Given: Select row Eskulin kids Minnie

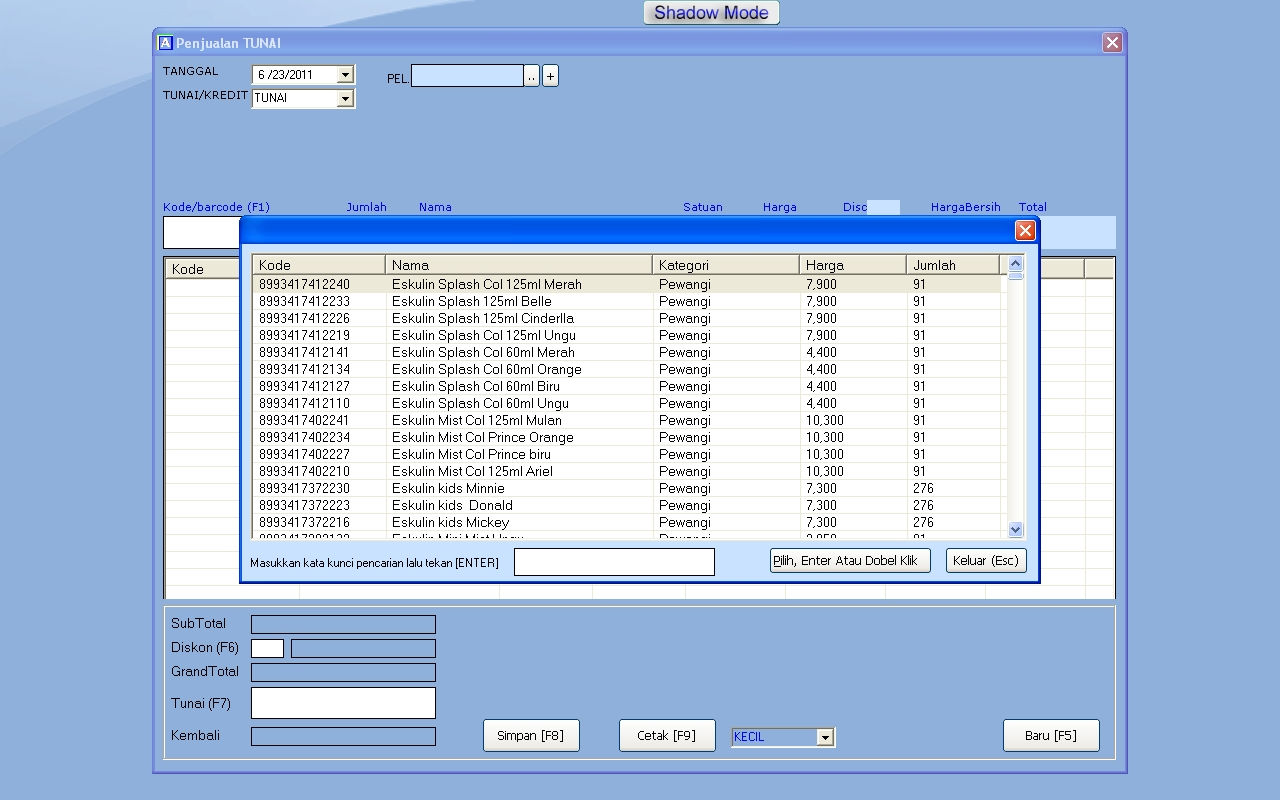Looking at the screenshot, I should tap(627, 488).
